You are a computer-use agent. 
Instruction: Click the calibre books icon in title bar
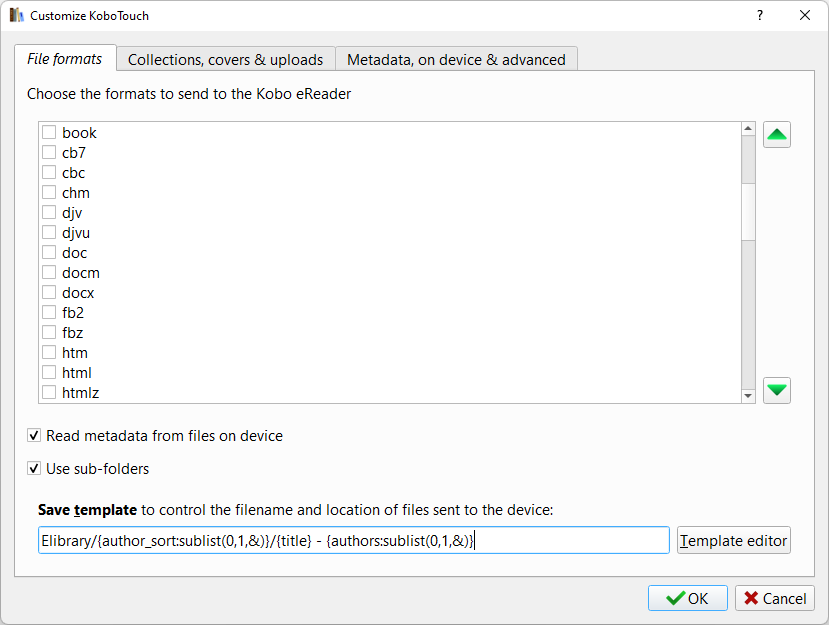click(x=16, y=15)
